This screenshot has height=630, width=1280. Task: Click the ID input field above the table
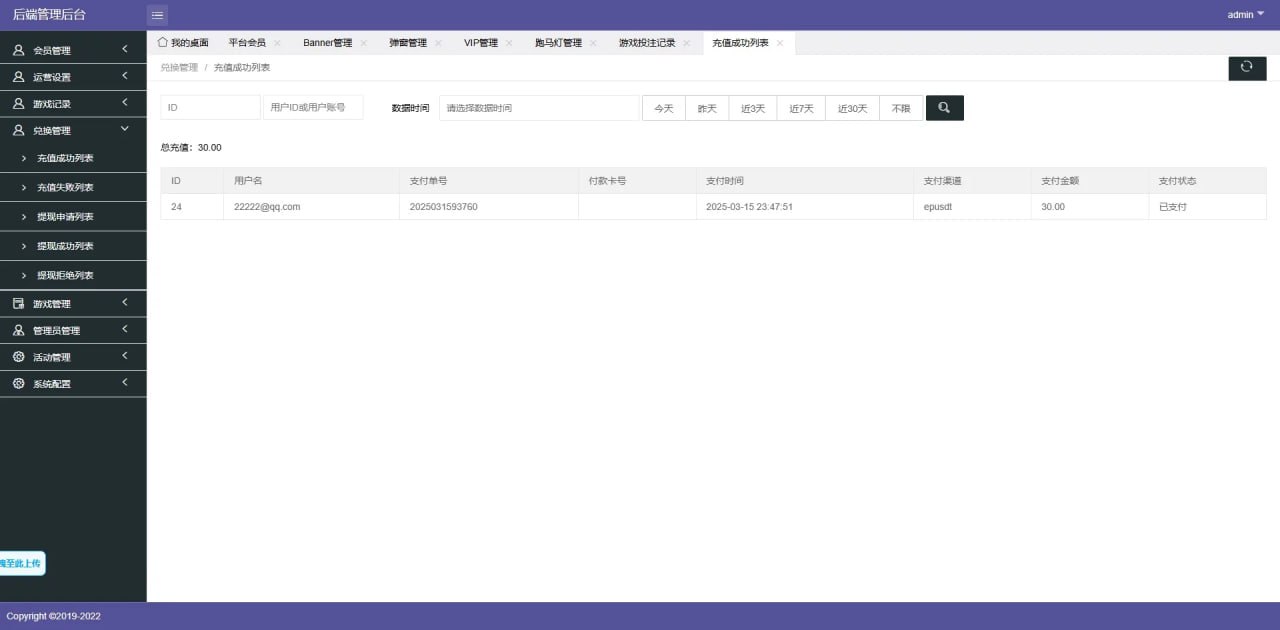click(210, 107)
